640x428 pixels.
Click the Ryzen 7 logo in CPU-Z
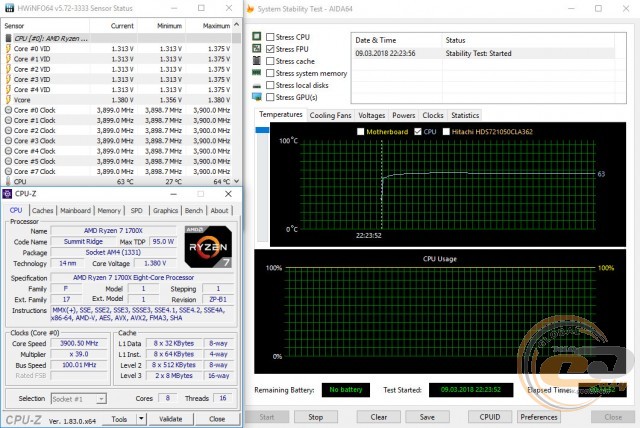(208, 247)
